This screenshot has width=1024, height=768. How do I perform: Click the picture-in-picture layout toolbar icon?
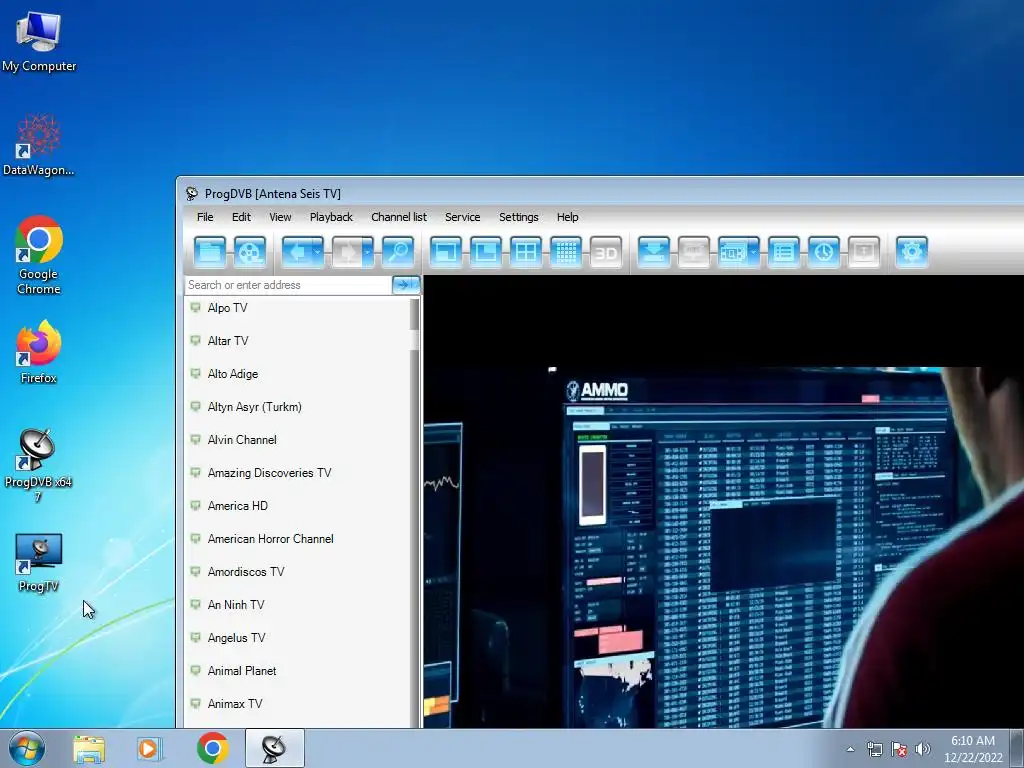(486, 252)
